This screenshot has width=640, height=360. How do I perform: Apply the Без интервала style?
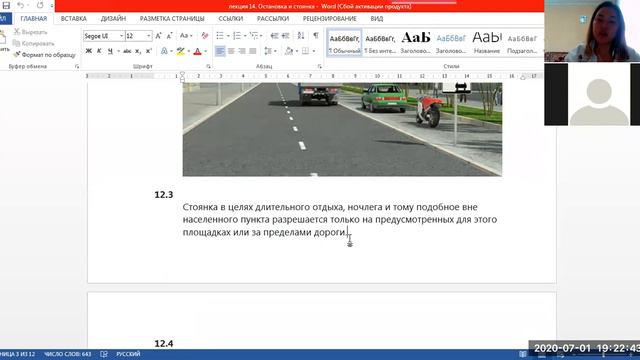click(x=380, y=43)
